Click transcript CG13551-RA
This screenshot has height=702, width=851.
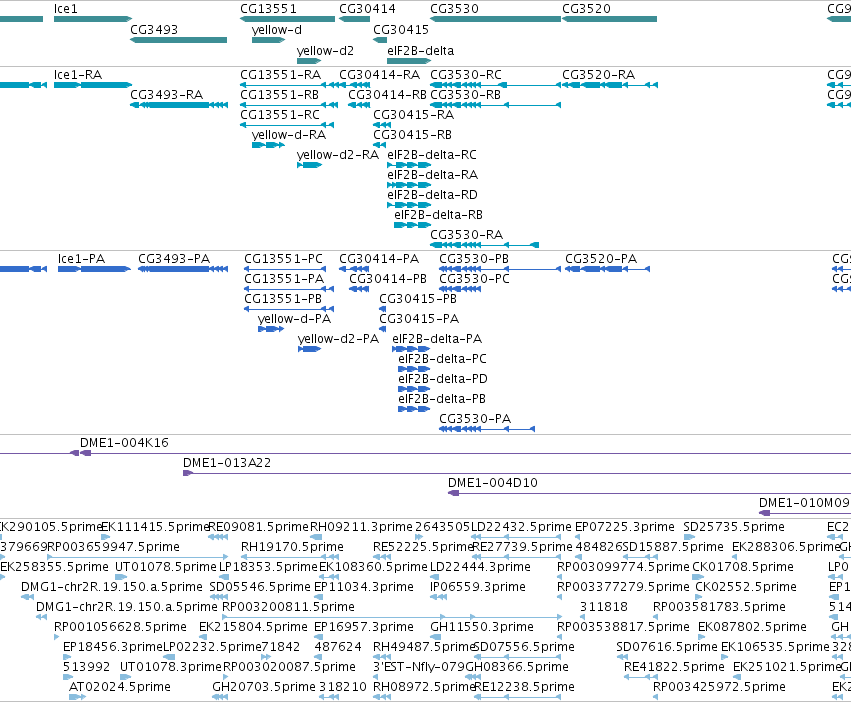coord(281,75)
